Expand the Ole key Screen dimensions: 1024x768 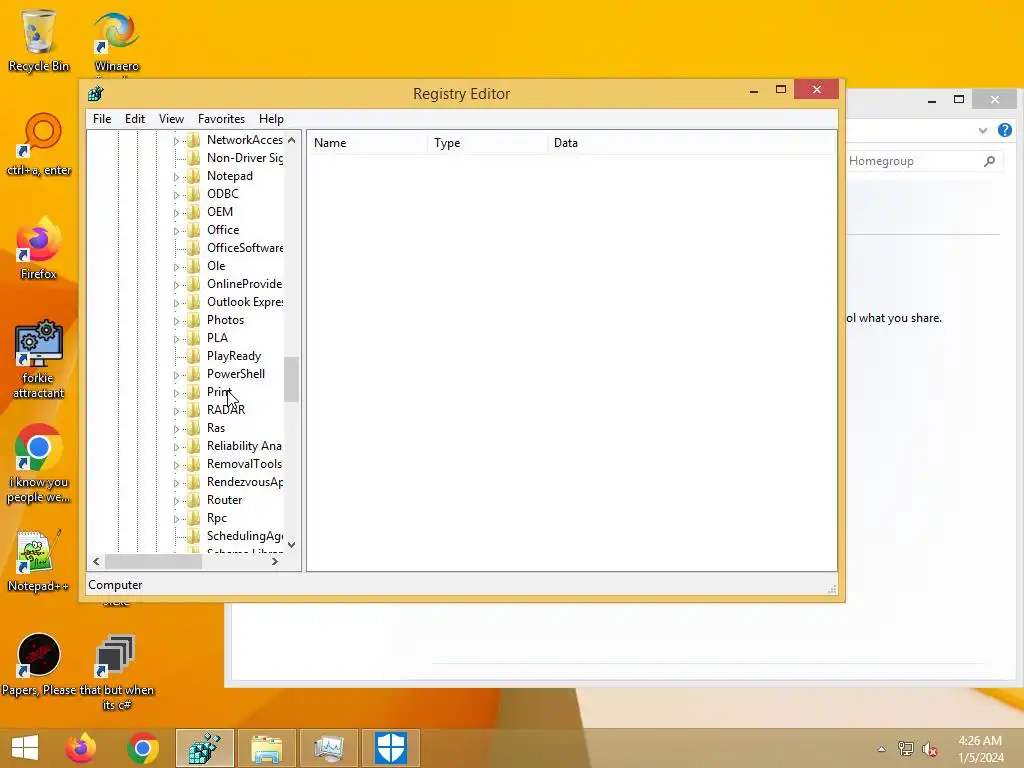click(x=176, y=266)
